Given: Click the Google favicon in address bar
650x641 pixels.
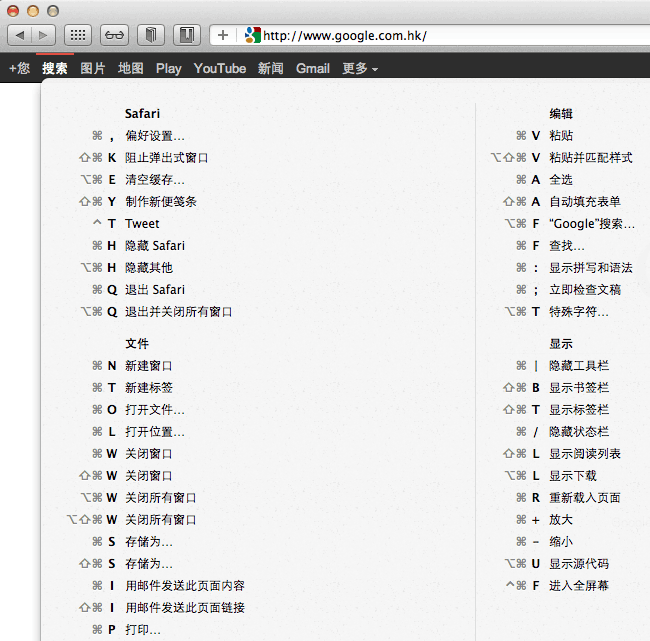Looking at the screenshot, I should pyautogui.click(x=252, y=35).
